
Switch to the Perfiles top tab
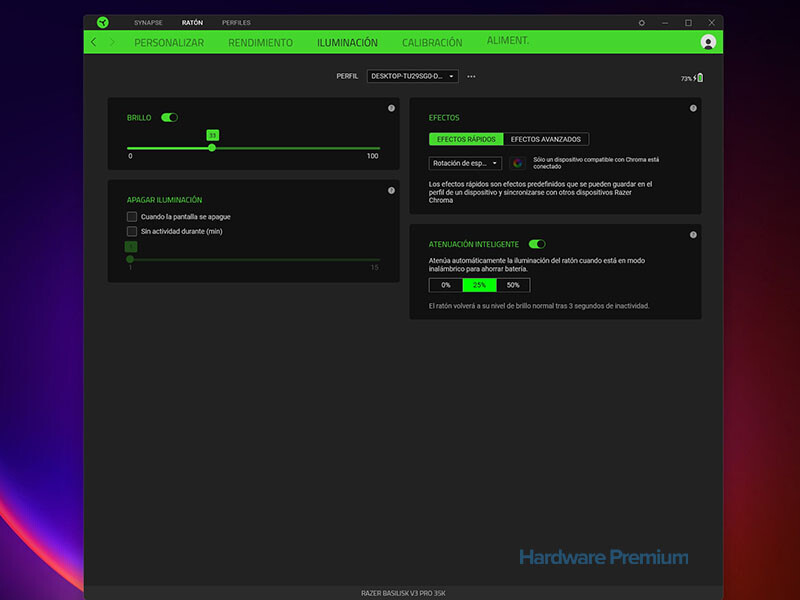coord(236,23)
